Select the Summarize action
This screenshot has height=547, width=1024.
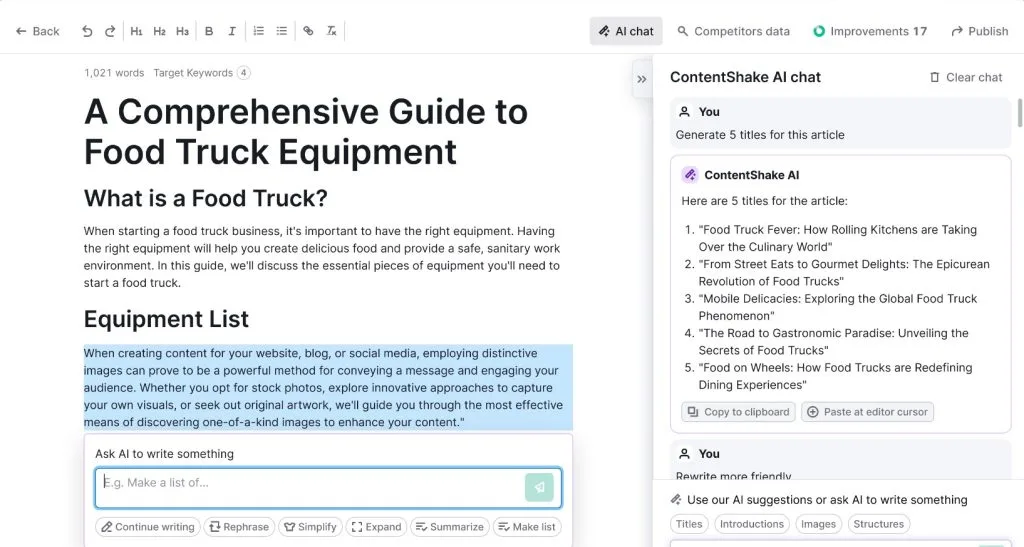[450, 527]
